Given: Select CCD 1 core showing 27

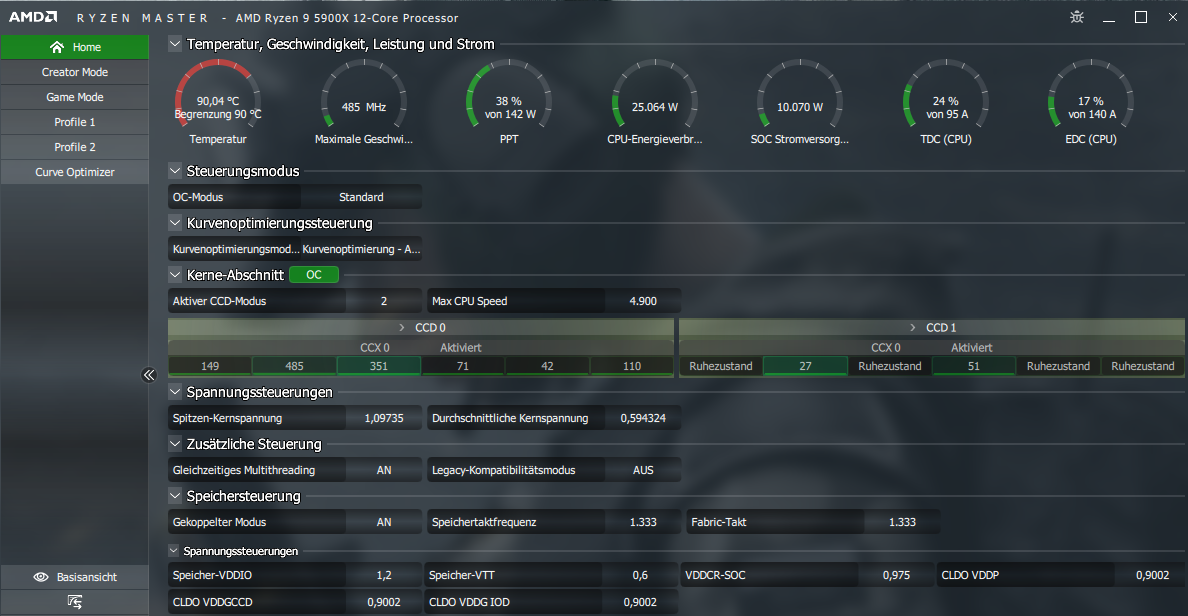Looking at the screenshot, I should click(805, 366).
